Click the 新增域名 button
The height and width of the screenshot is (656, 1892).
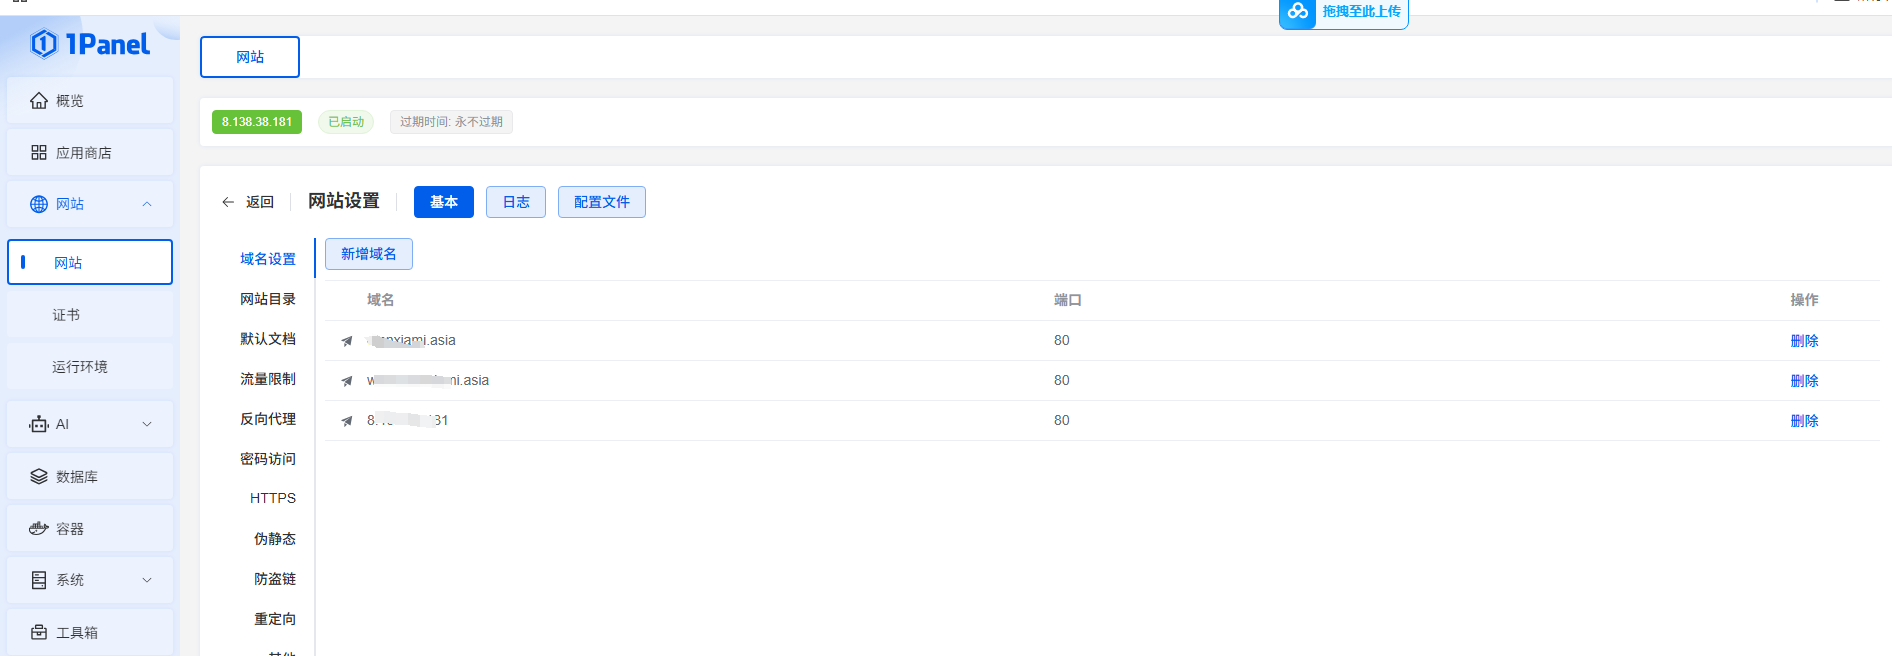tap(368, 253)
